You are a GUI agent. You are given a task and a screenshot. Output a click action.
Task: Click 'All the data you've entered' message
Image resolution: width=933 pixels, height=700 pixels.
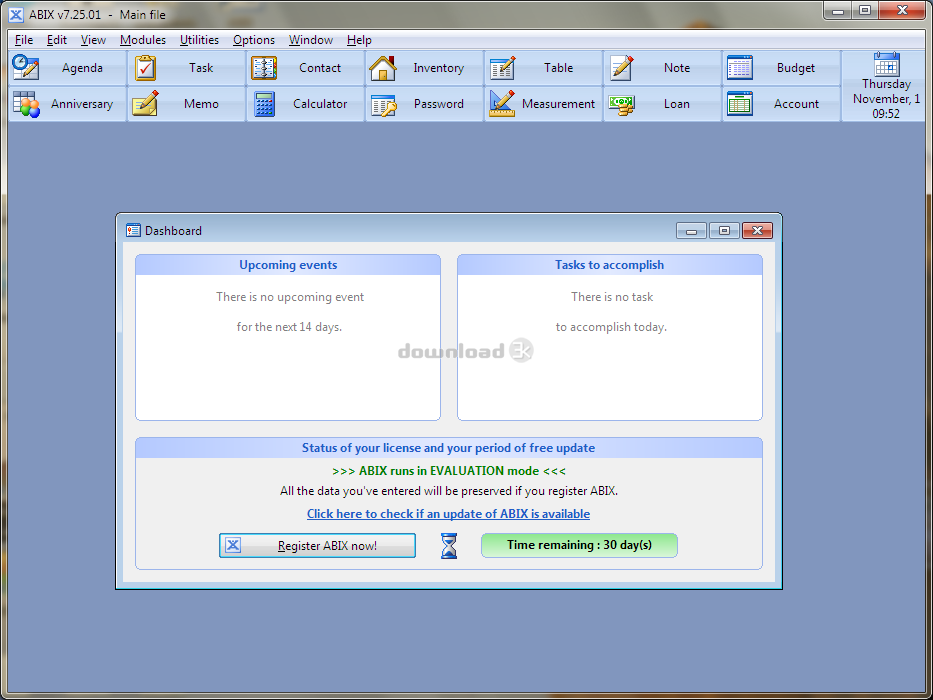449,491
